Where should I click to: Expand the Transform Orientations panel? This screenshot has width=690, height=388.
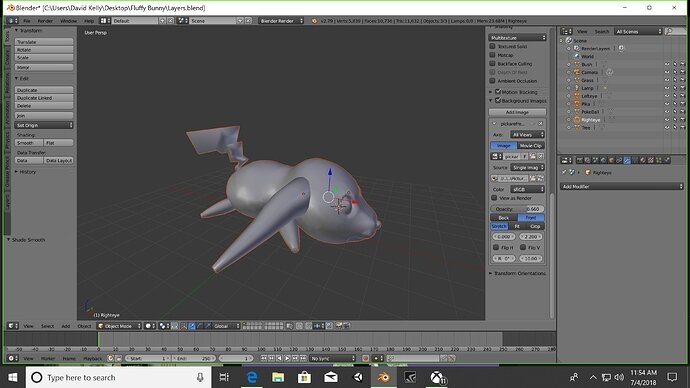(518, 273)
